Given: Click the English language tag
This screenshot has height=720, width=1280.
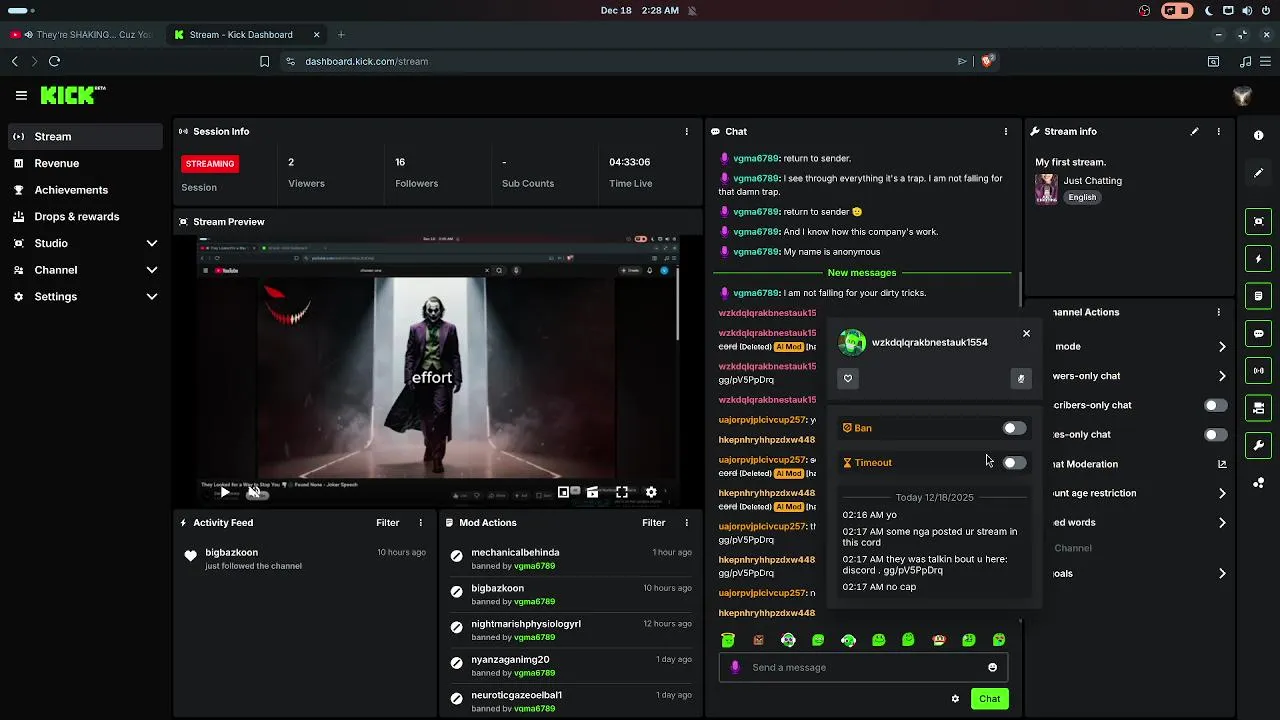Looking at the screenshot, I should pyautogui.click(x=1082, y=197).
